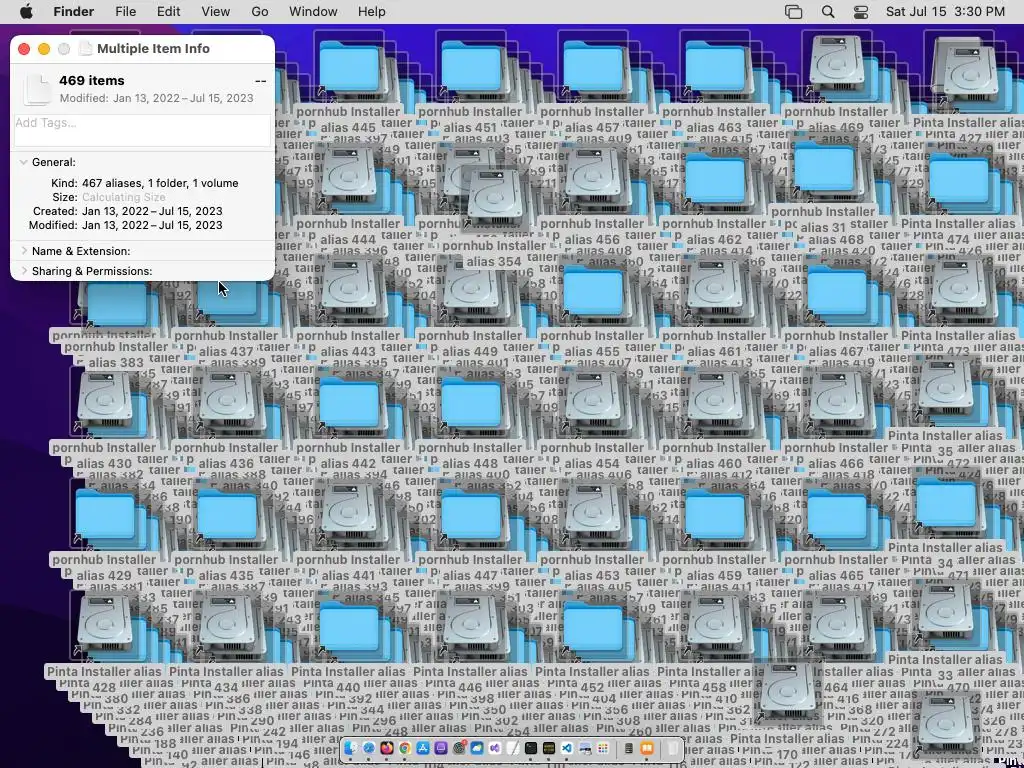Launch purple Visual Studio from the Dock
Viewport: 1024px width, 768px height.
tap(495, 748)
